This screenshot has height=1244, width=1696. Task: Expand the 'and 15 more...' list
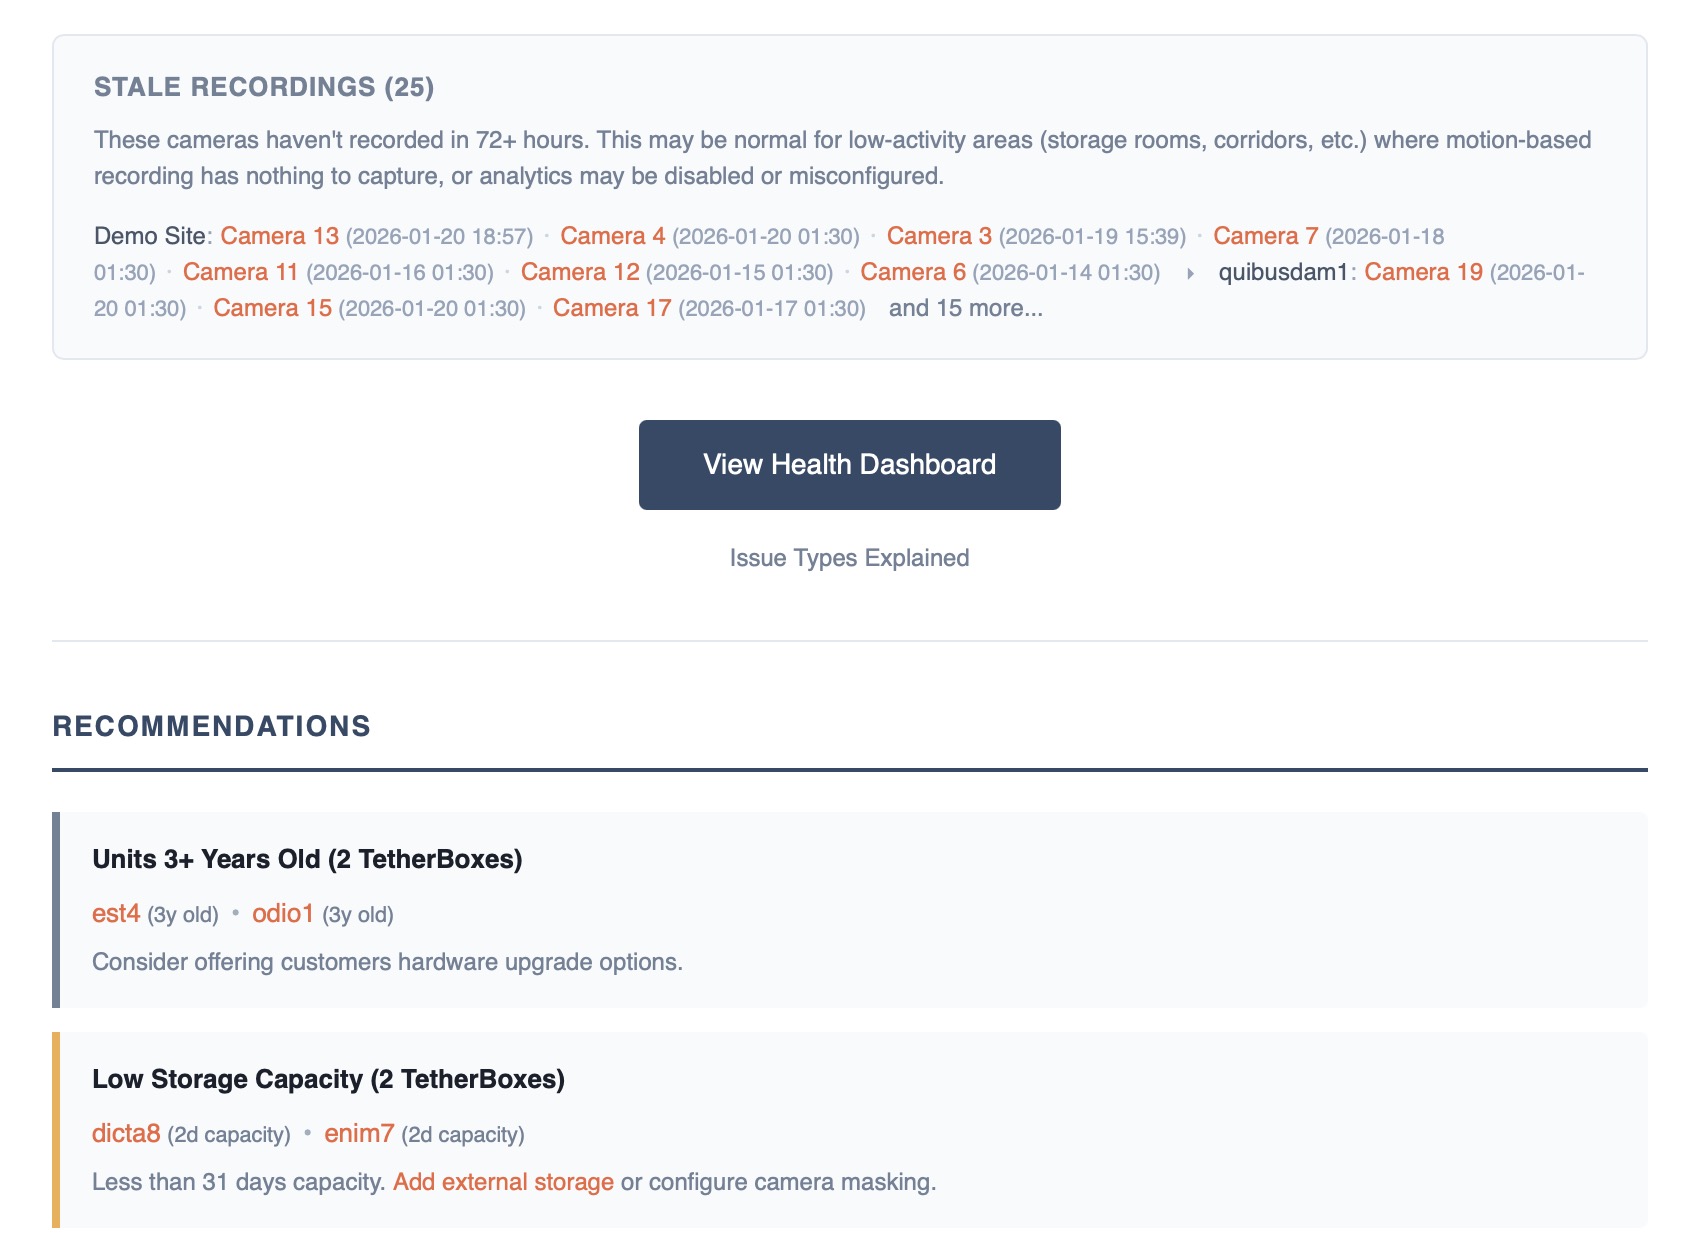965,308
